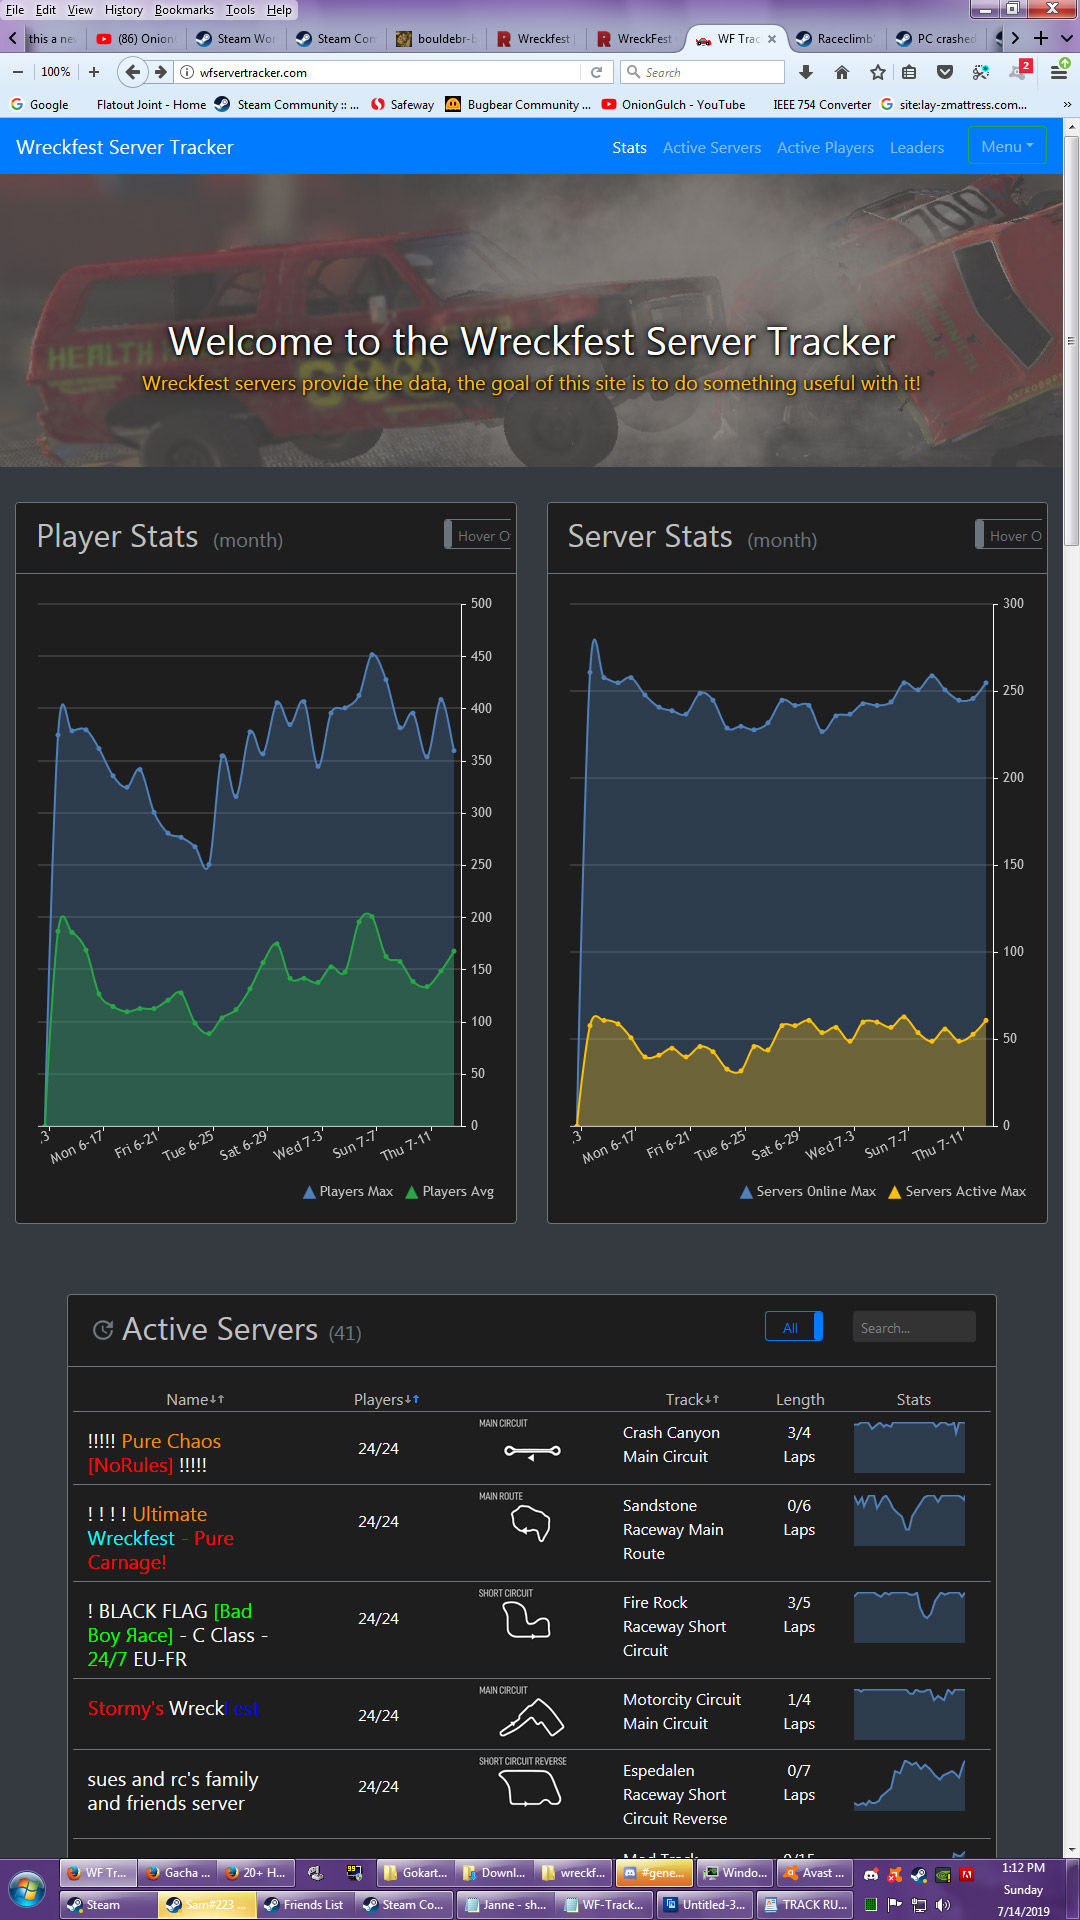Bookmark this page with the star icon
This screenshot has width=1080, height=1920.
[x=877, y=72]
